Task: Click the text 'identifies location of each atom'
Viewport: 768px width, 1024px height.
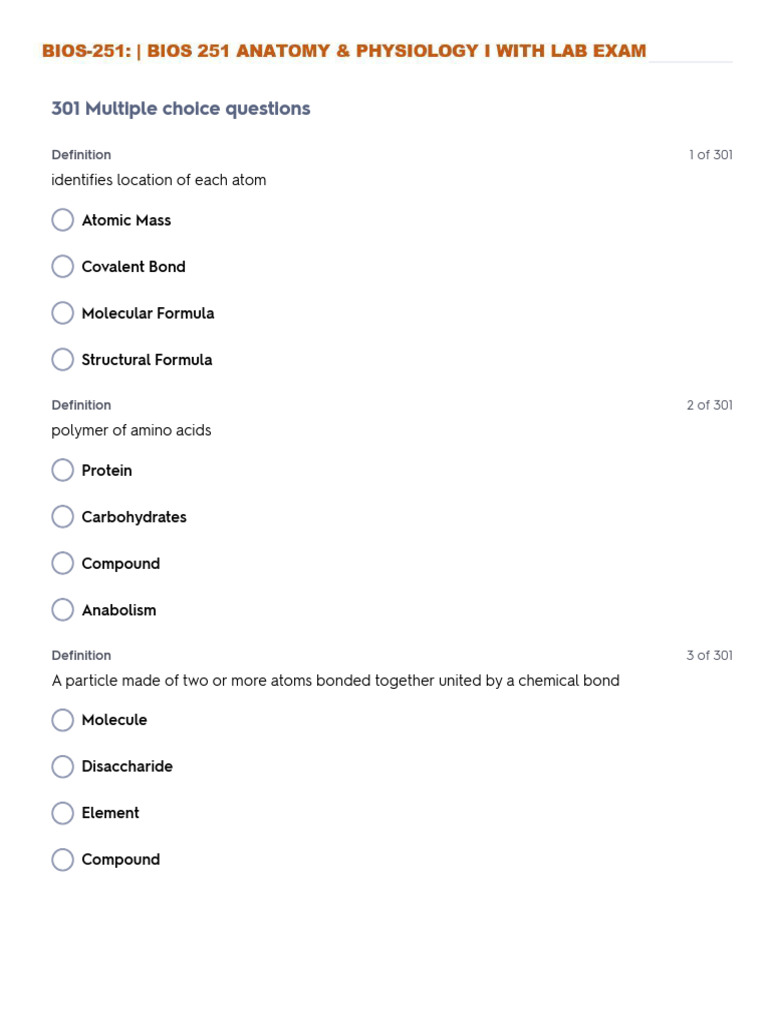Action: pos(159,180)
